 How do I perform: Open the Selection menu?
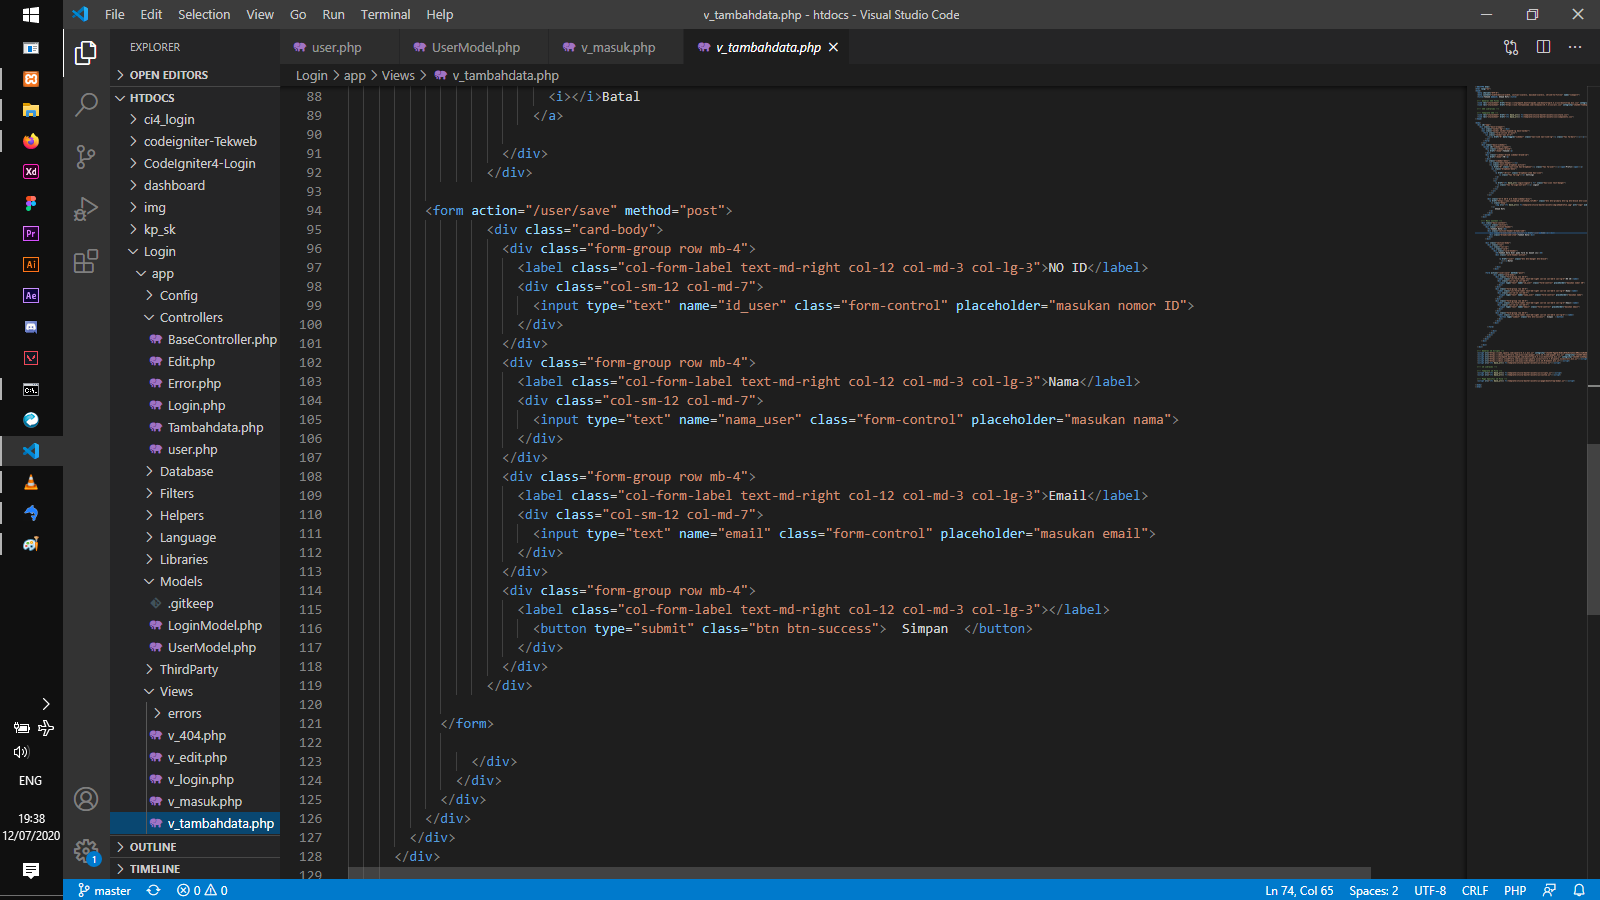click(204, 15)
